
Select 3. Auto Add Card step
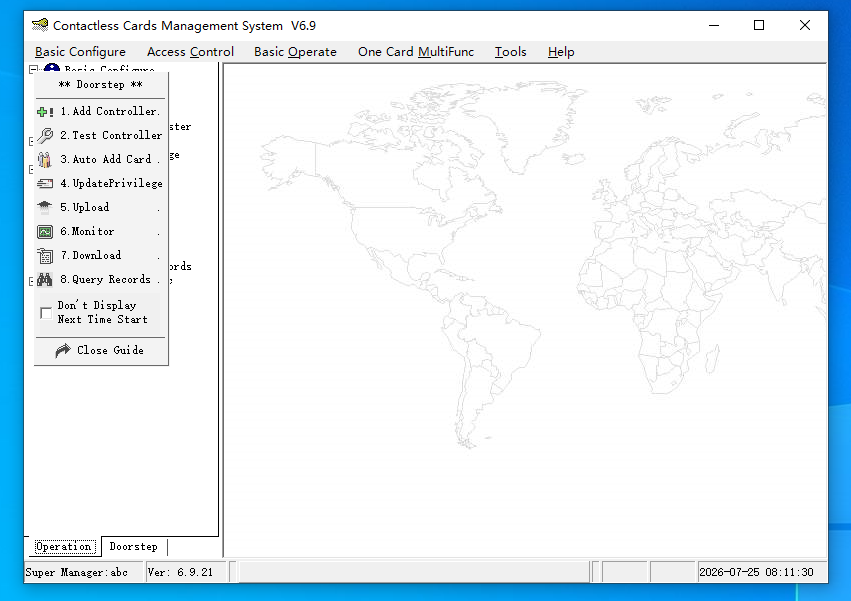point(101,160)
